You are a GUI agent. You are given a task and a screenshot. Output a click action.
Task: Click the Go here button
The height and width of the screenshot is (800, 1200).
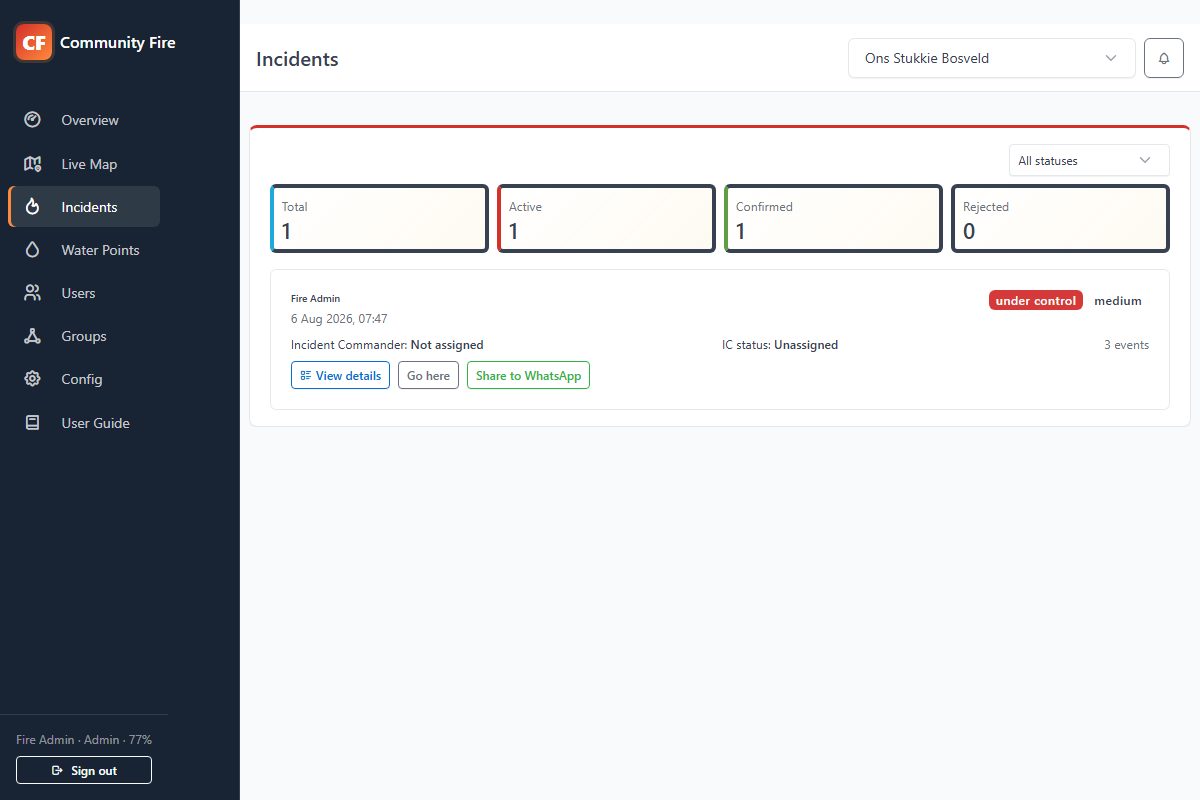[428, 375]
